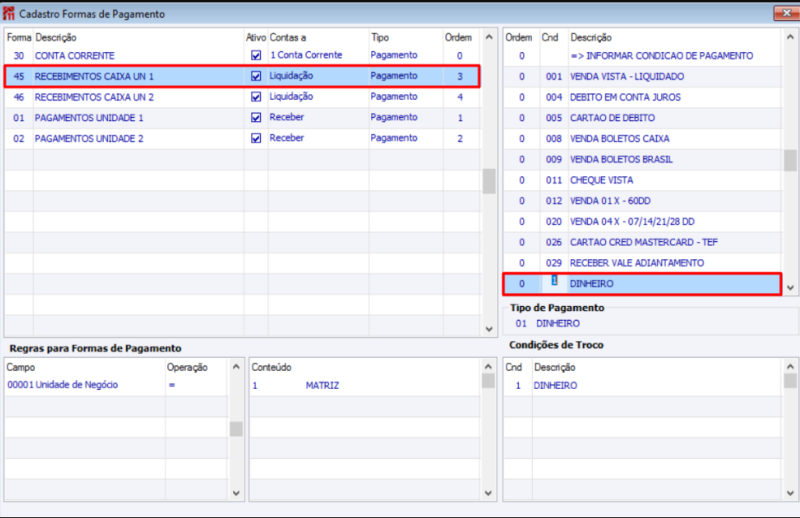The image size is (800, 518).
Task: Click Cnd input cell in highlighted DINHEIRO row
Action: point(554,283)
